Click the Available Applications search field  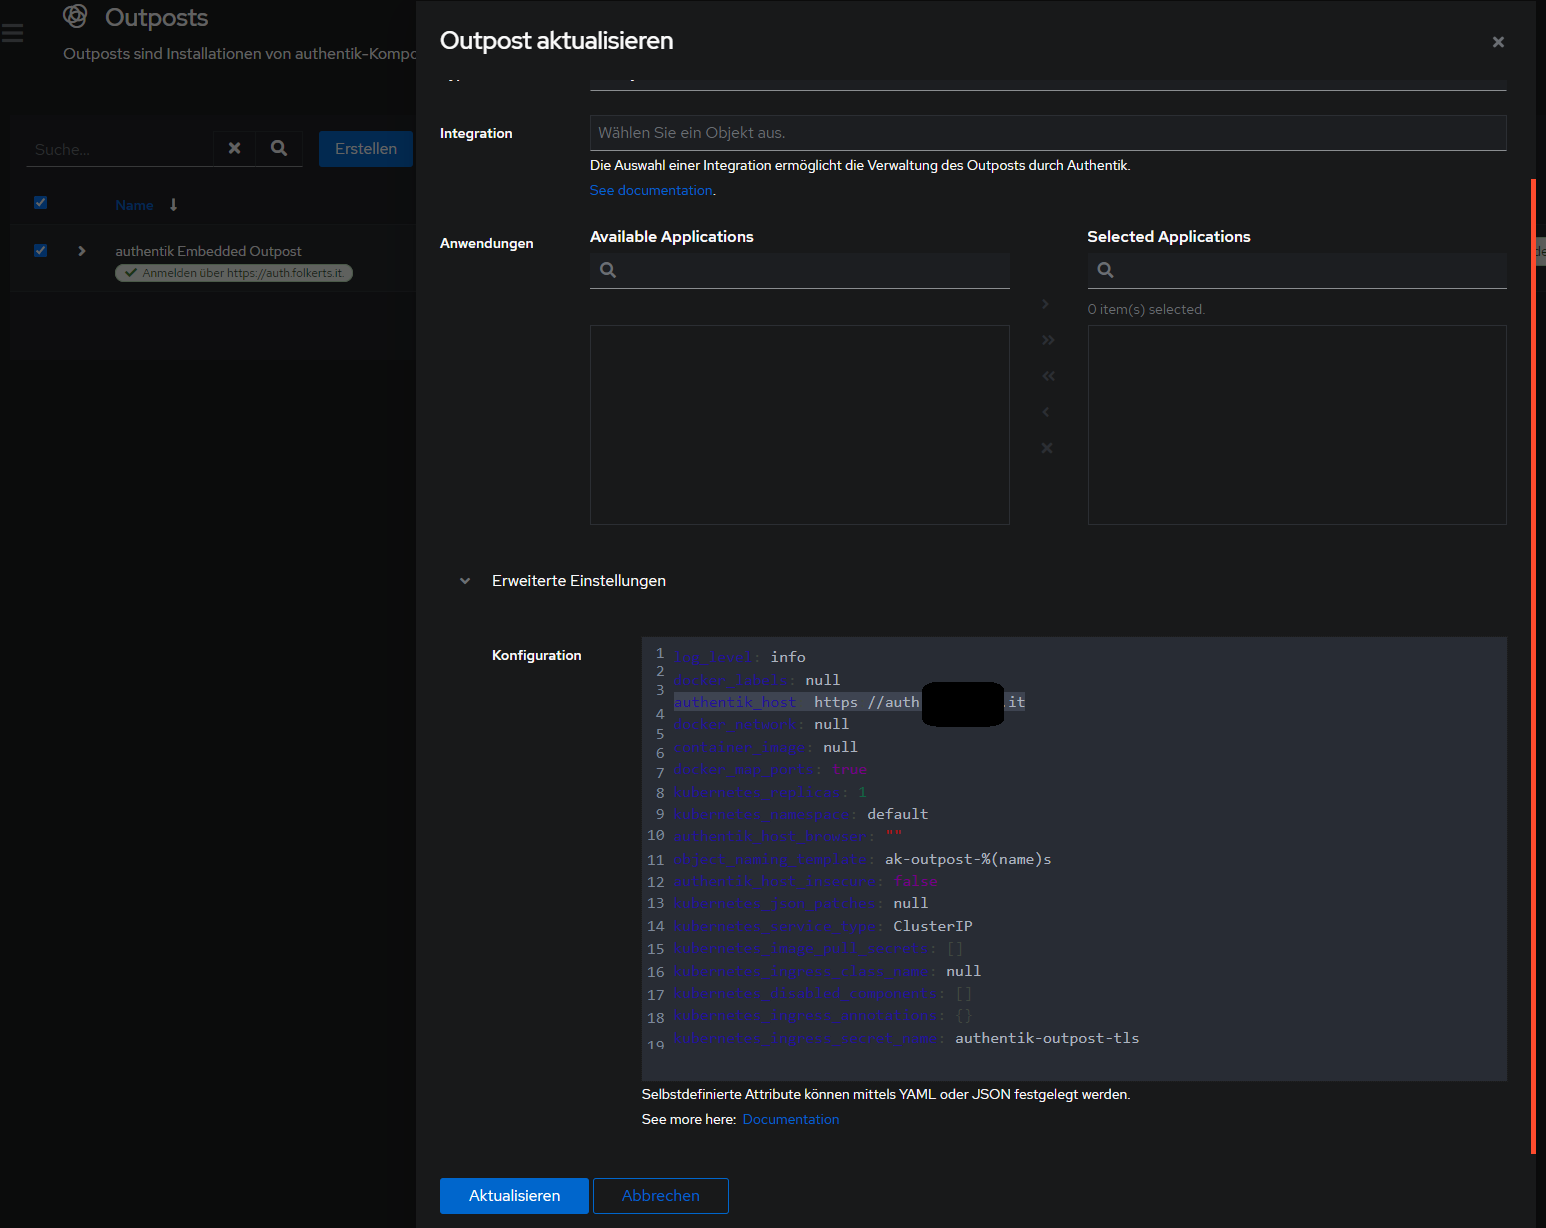pyautogui.click(x=810, y=270)
